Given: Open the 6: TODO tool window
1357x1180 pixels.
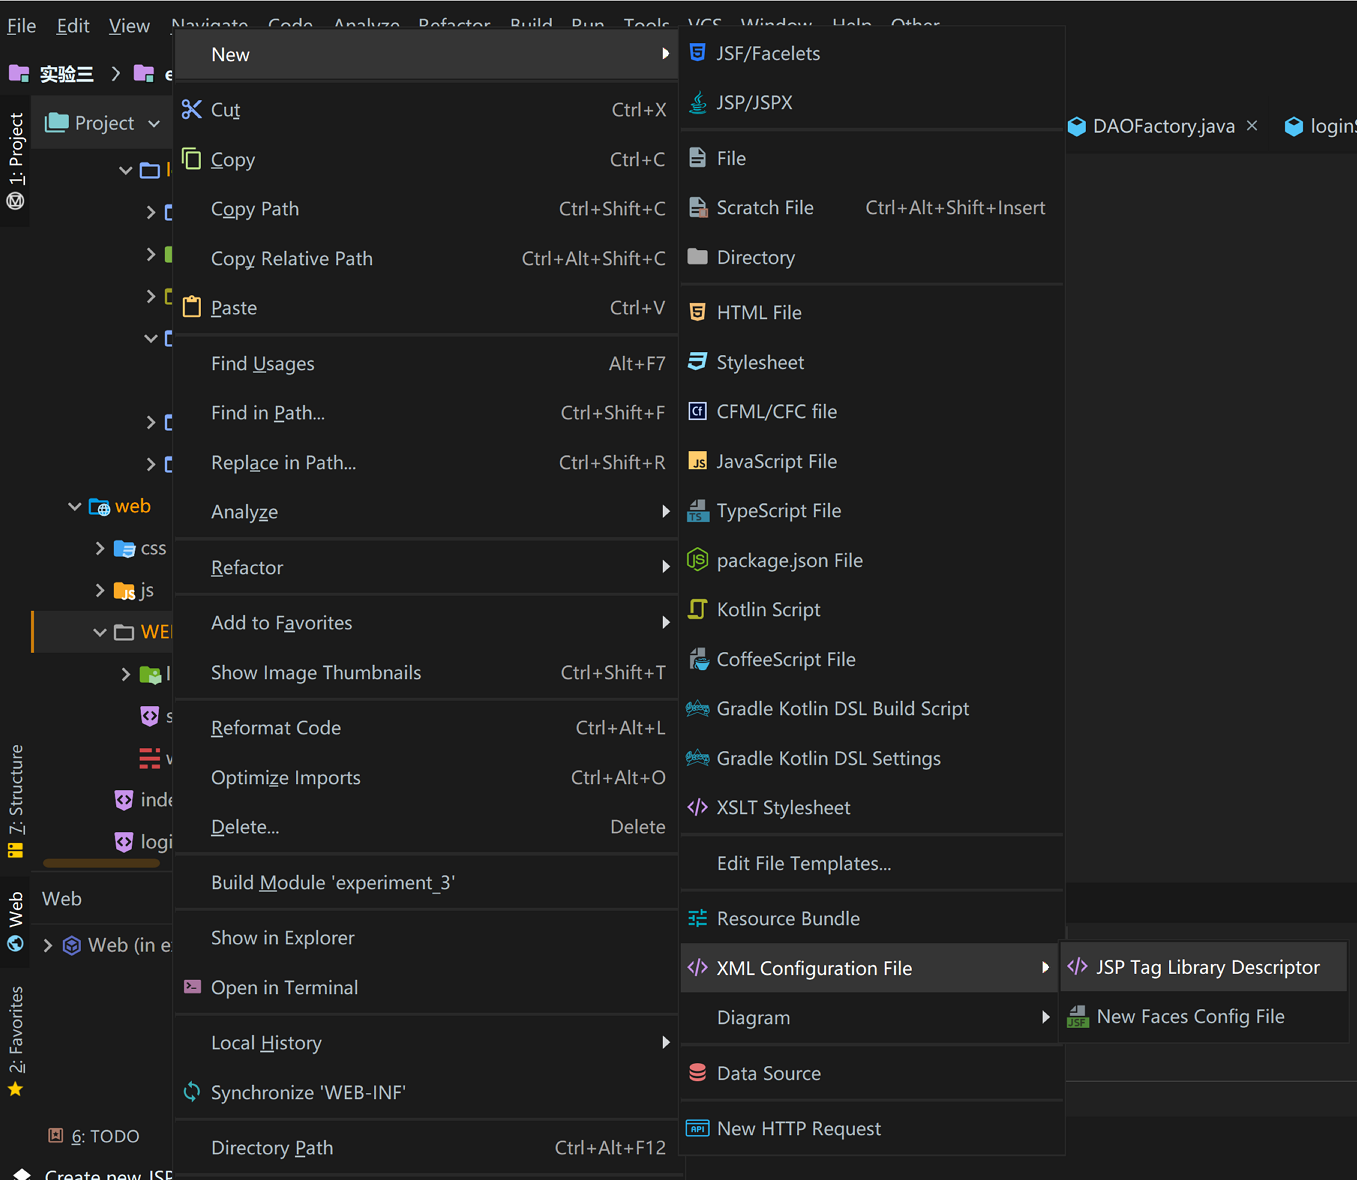Looking at the screenshot, I should (95, 1136).
